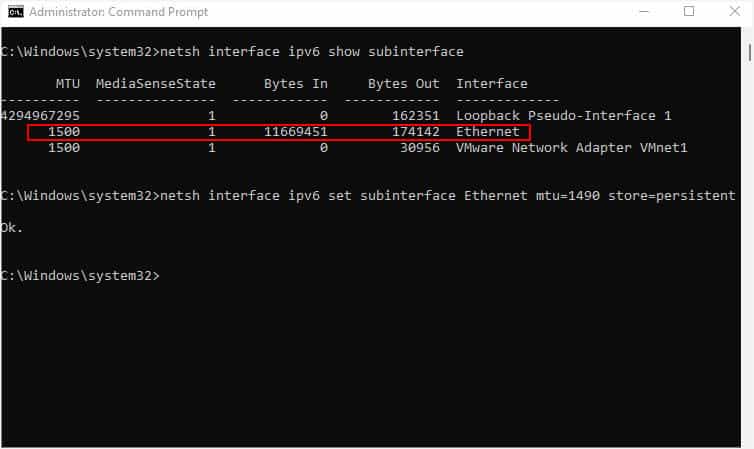Screen dimensions: 754x449
Task: Click the show subinterface command line
Action: pyautogui.click(x=232, y=51)
